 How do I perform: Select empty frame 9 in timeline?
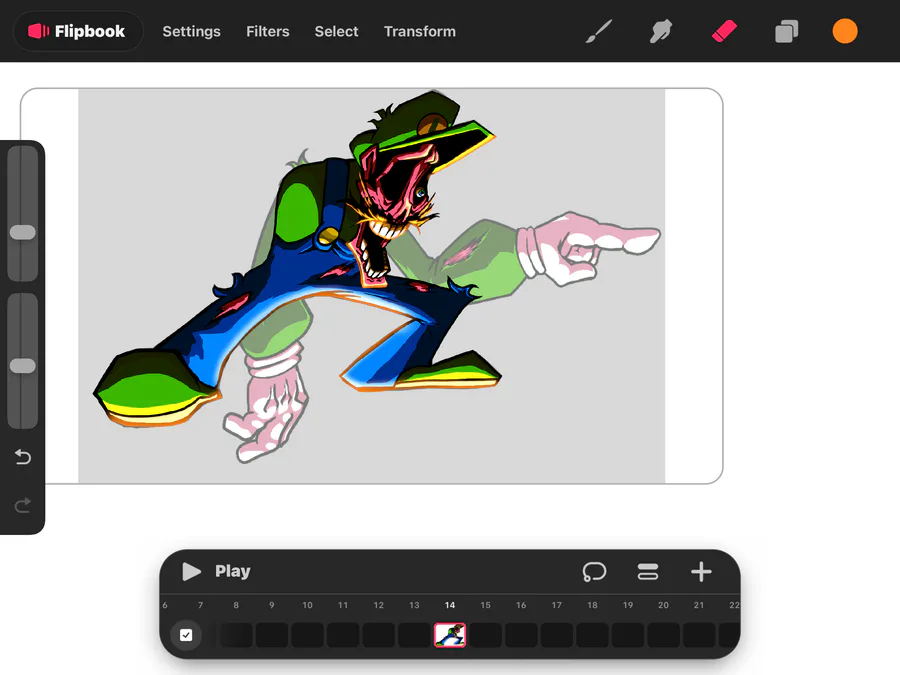coord(271,635)
